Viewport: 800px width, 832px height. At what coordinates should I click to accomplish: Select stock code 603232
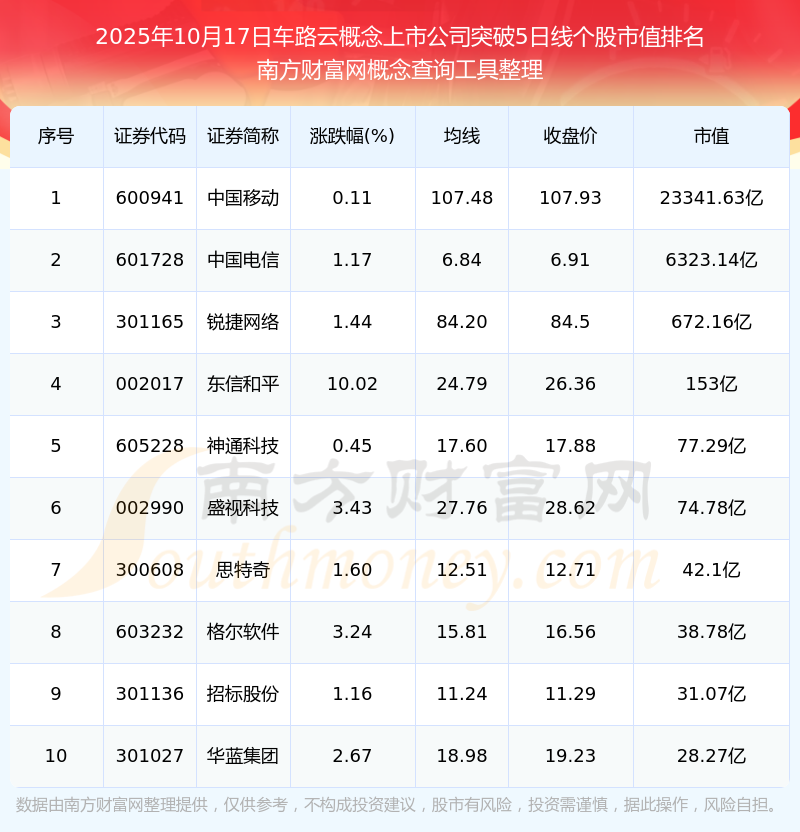pyautogui.click(x=150, y=632)
